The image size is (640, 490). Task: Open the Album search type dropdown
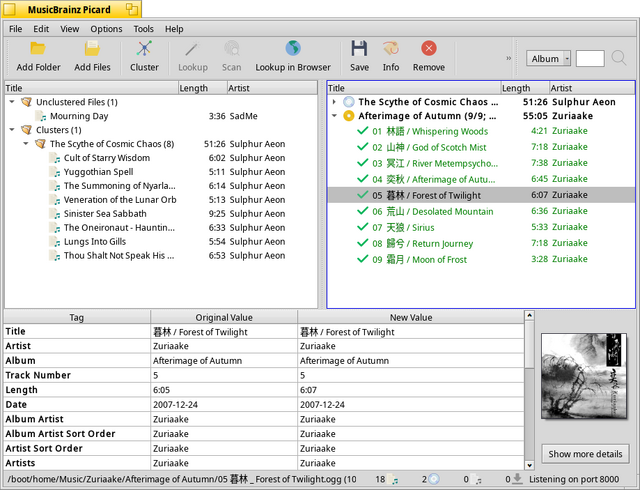click(x=549, y=58)
